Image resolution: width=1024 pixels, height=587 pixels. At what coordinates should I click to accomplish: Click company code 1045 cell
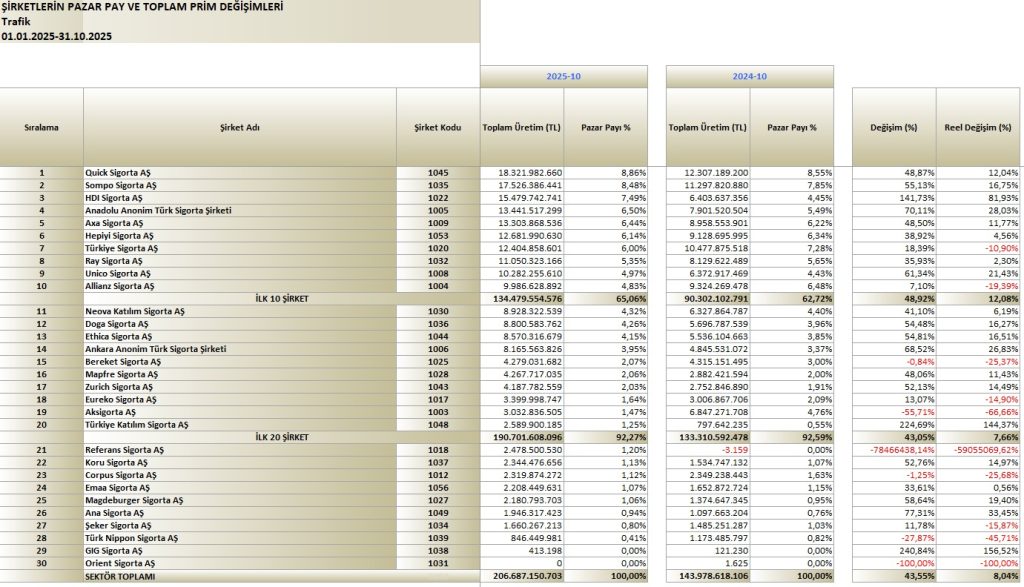coord(437,173)
